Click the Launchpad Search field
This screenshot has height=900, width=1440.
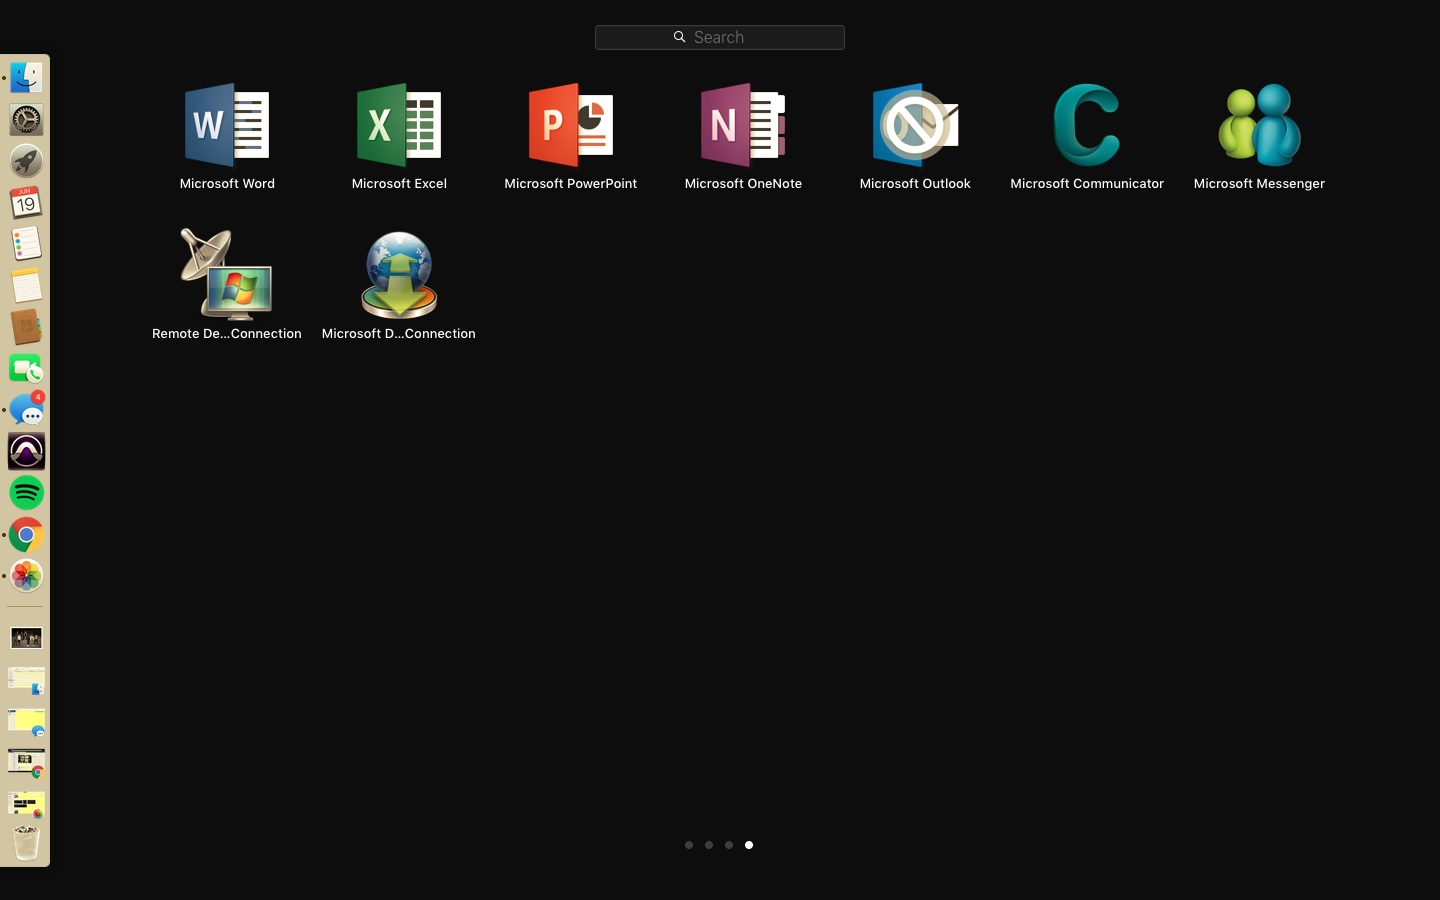pos(720,37)
